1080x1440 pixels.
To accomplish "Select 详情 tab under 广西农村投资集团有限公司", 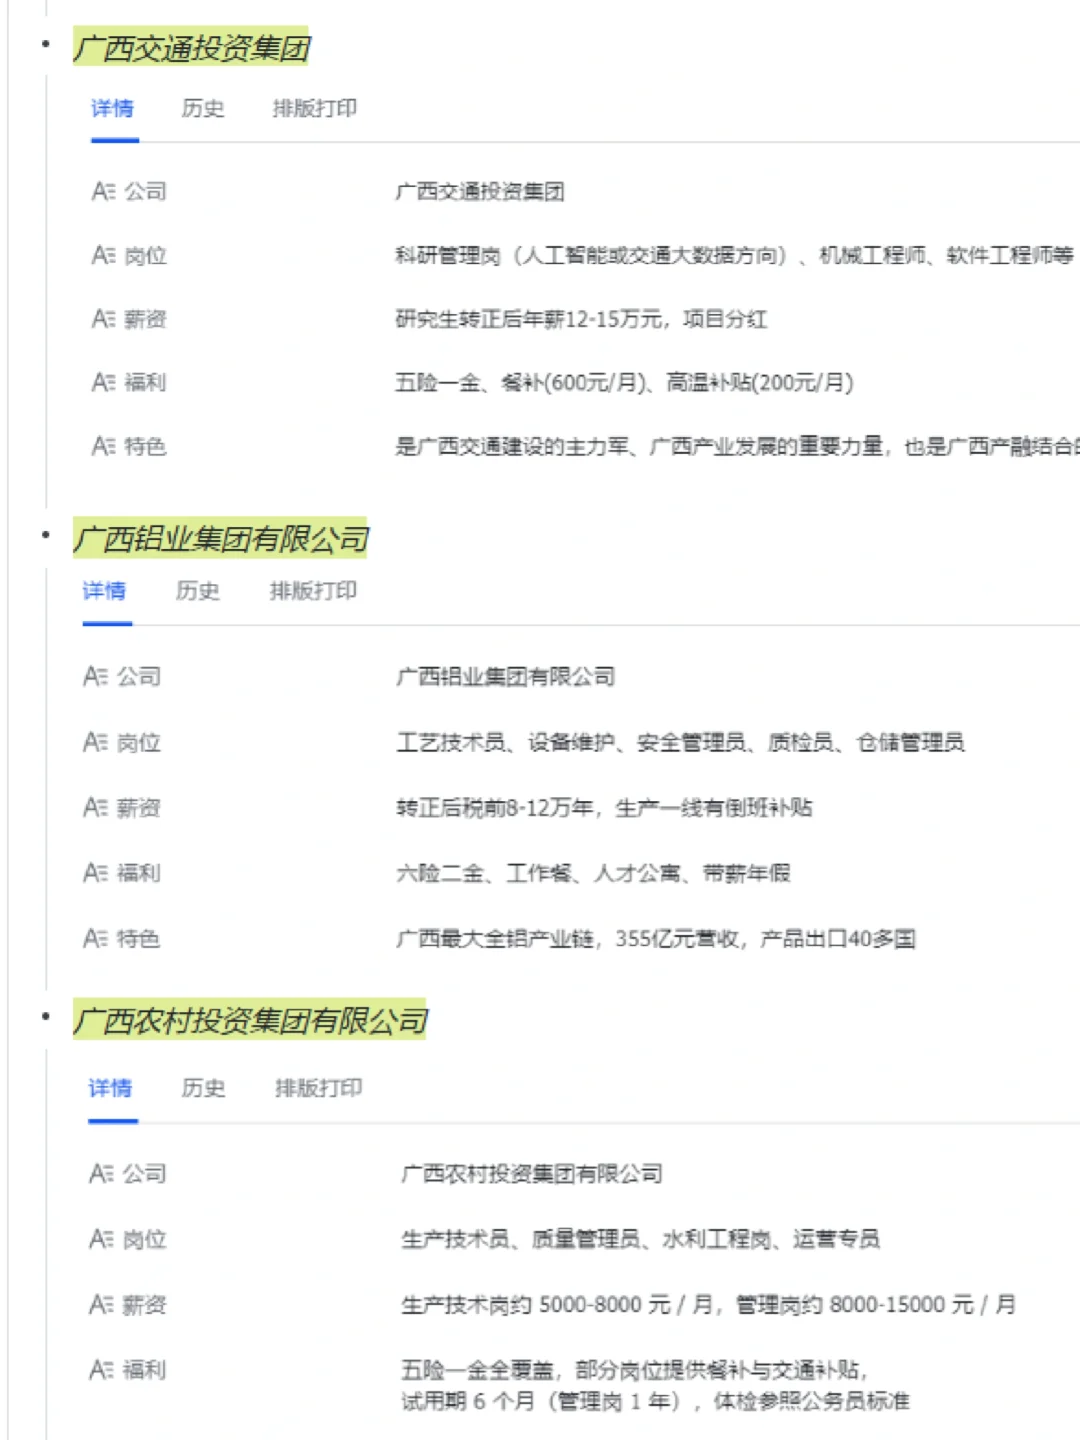I will [111, 1088].
